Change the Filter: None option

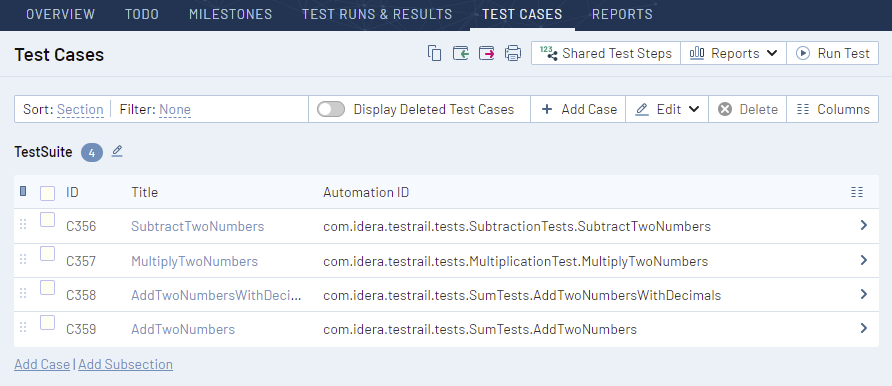[175, 109]
